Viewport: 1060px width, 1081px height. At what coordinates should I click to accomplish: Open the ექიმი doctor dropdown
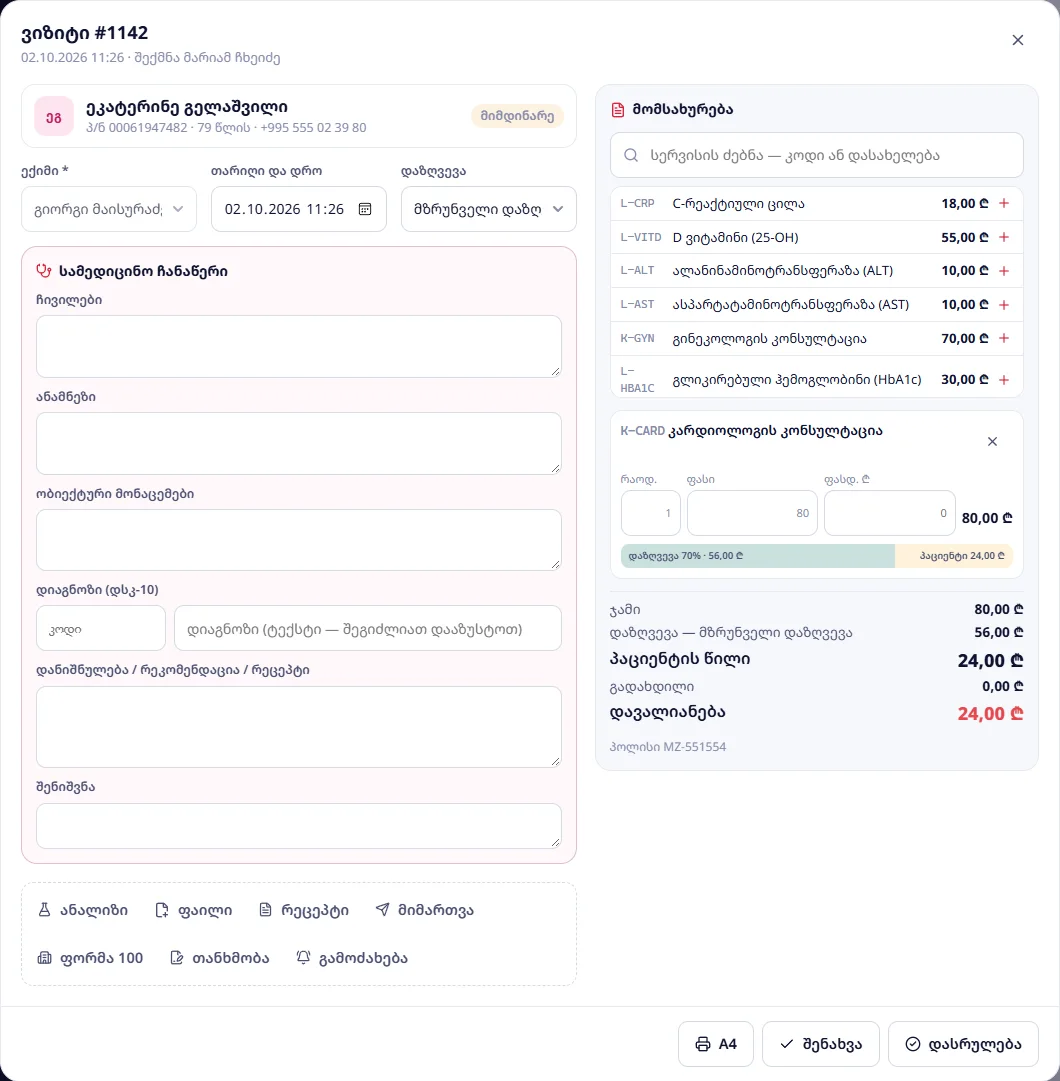(109, 209)
